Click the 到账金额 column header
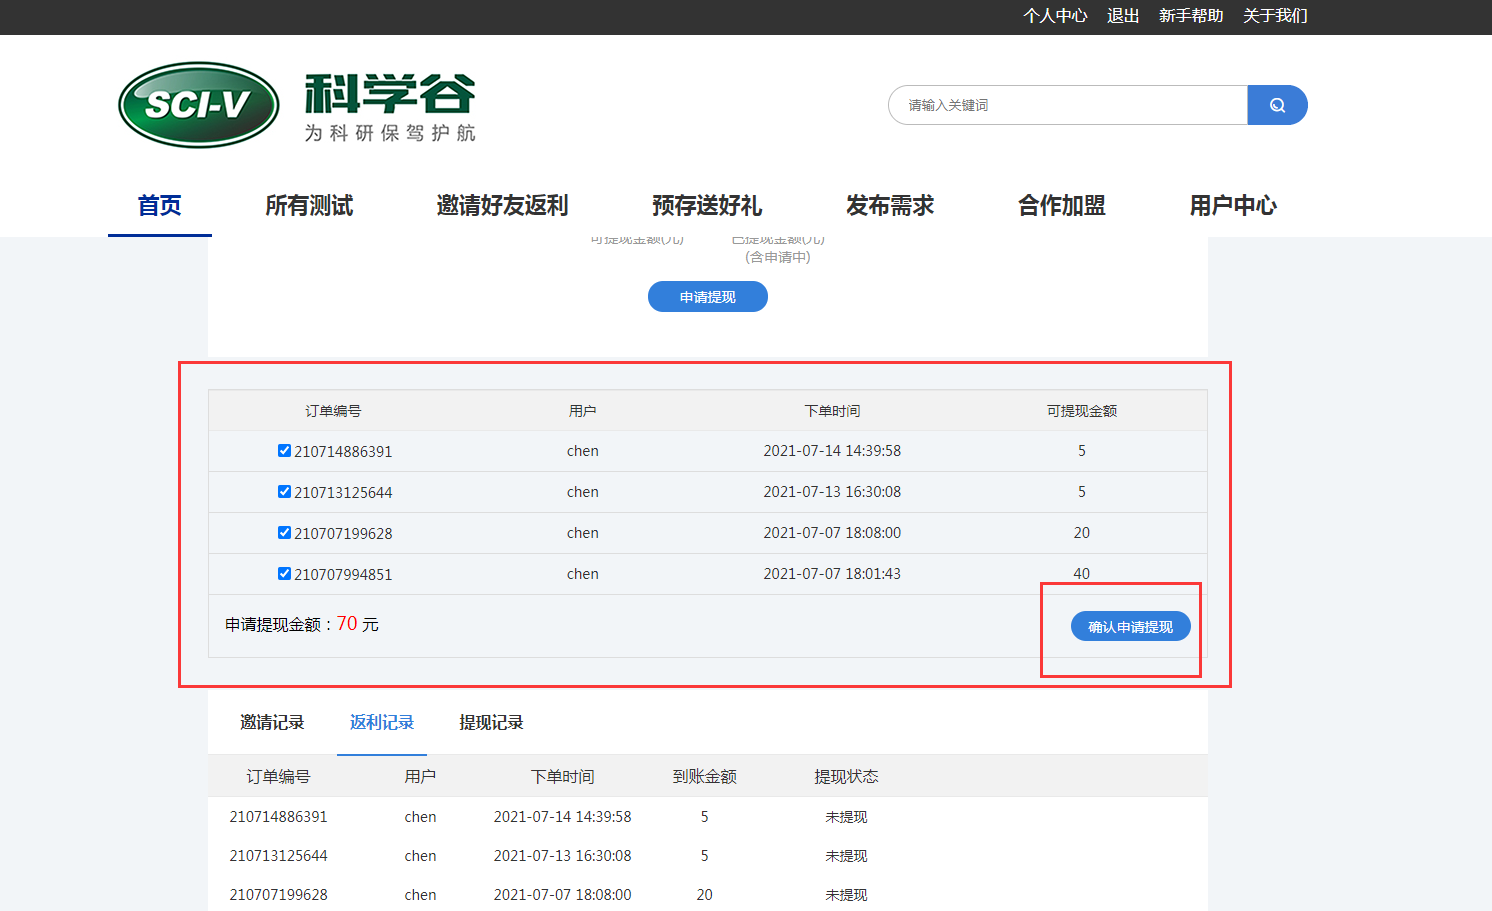Image resolution: width=1492 pixels, height=911 pixels. click(704, 776)
